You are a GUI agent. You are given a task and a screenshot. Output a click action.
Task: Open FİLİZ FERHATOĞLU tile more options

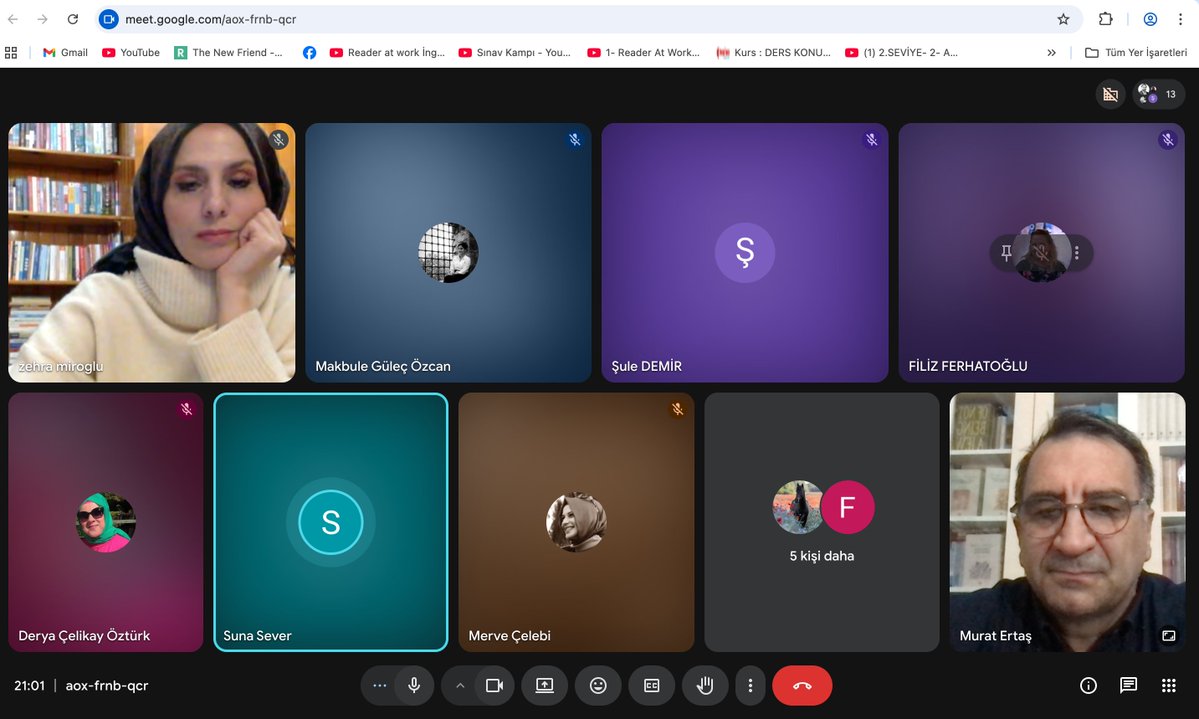1077,252
